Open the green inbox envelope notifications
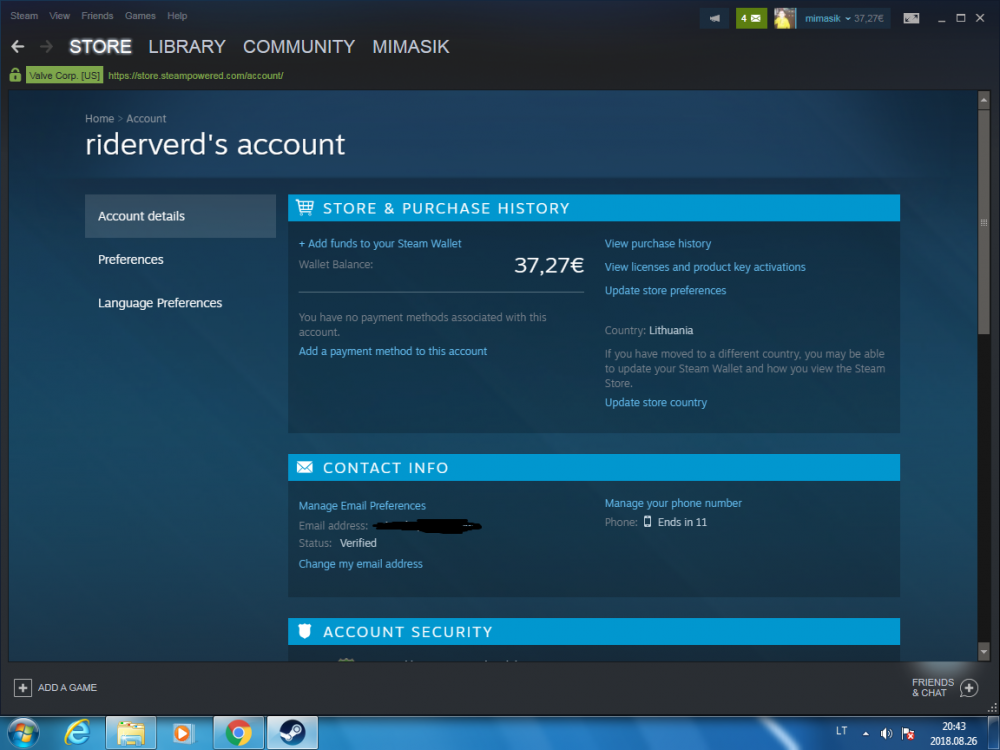Screen dimensions: 1000x750 click(751, 18)
